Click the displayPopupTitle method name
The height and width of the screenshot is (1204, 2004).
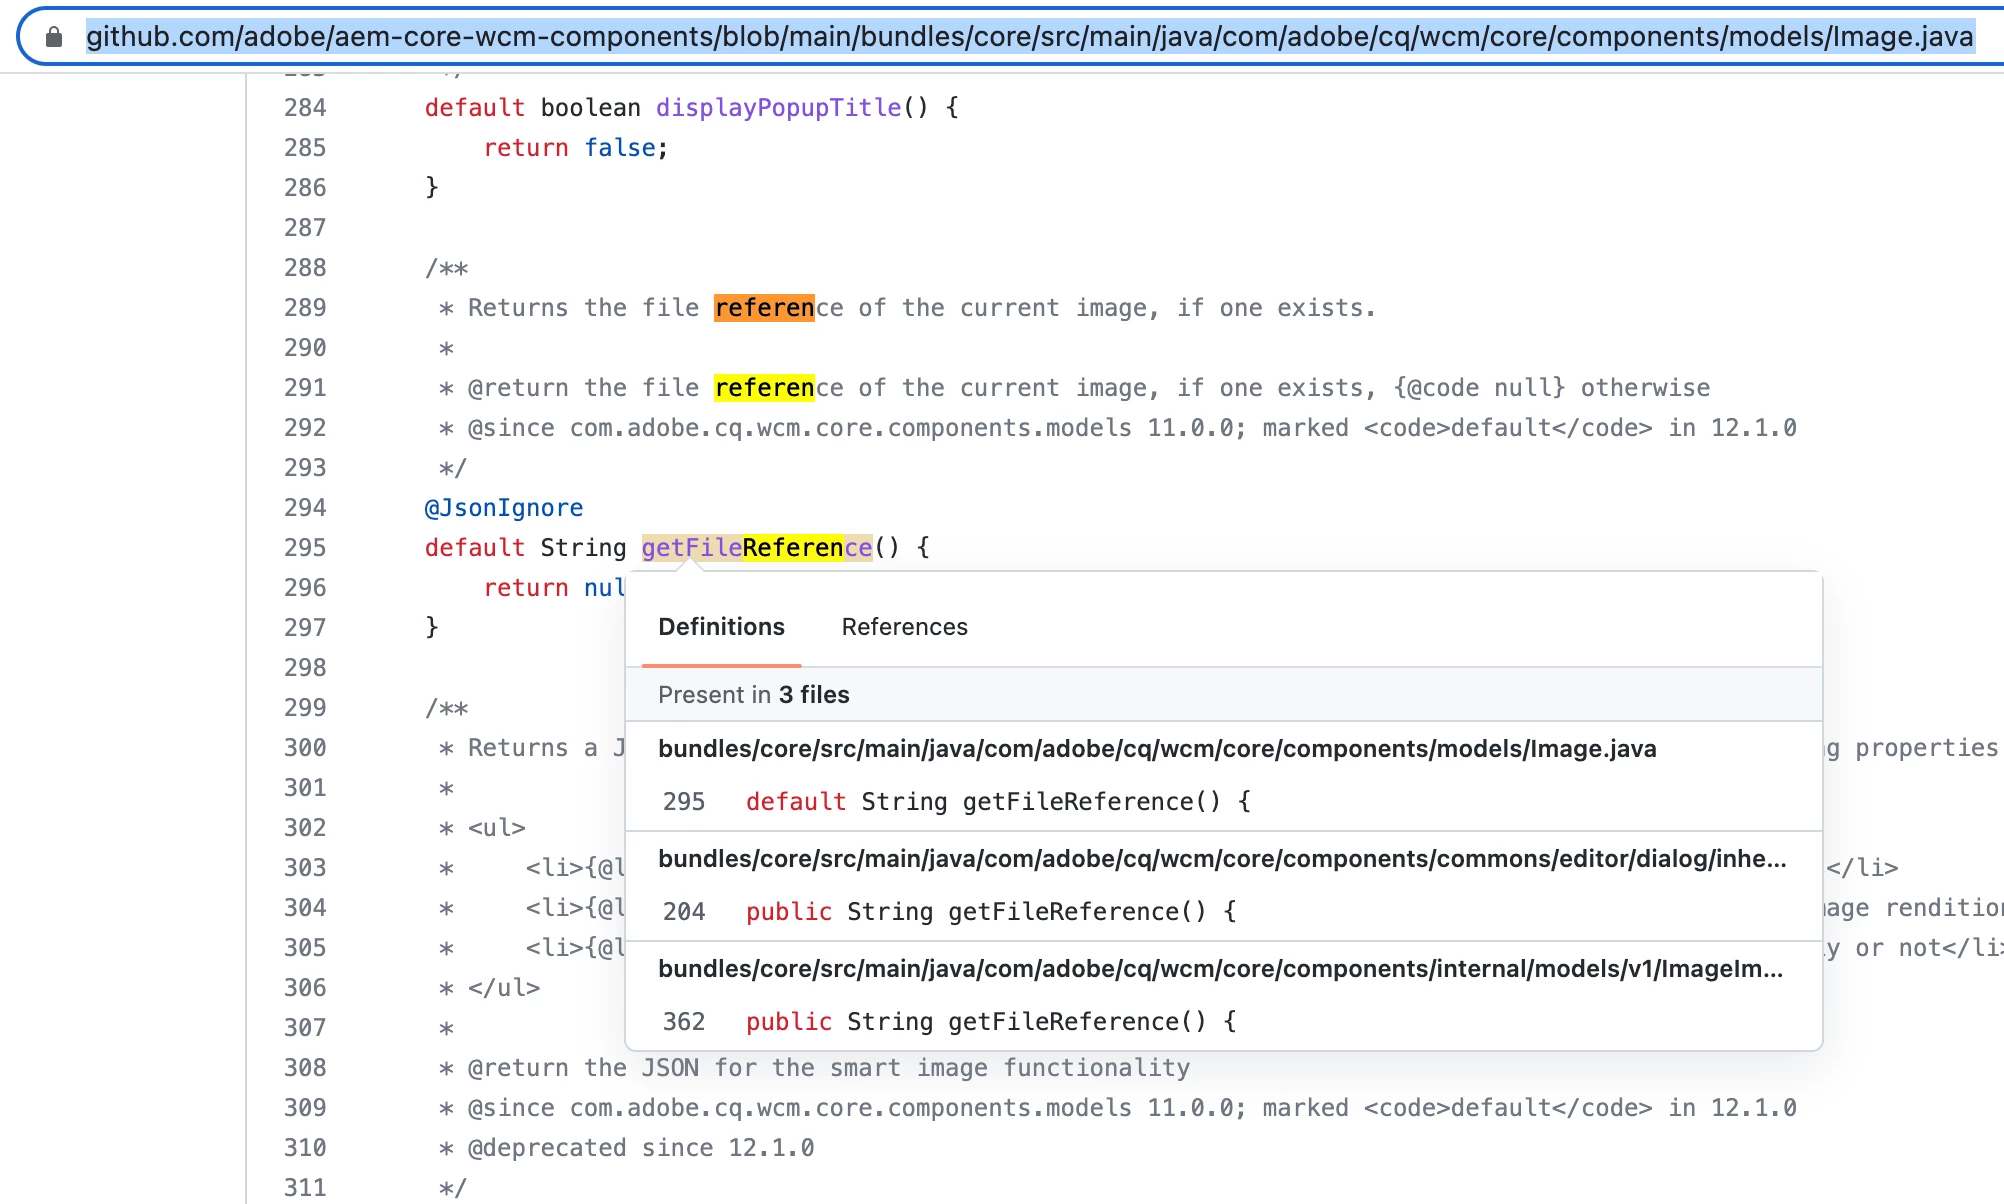tap(778, 108)
